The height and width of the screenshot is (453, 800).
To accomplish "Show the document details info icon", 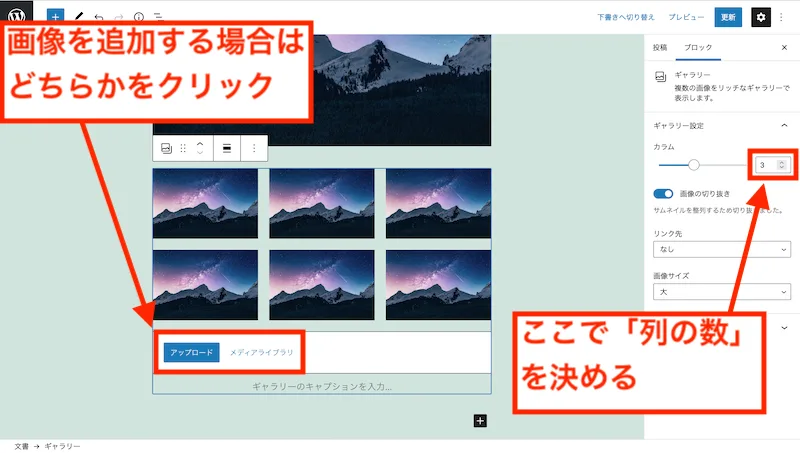I will [x=139, y=17].
